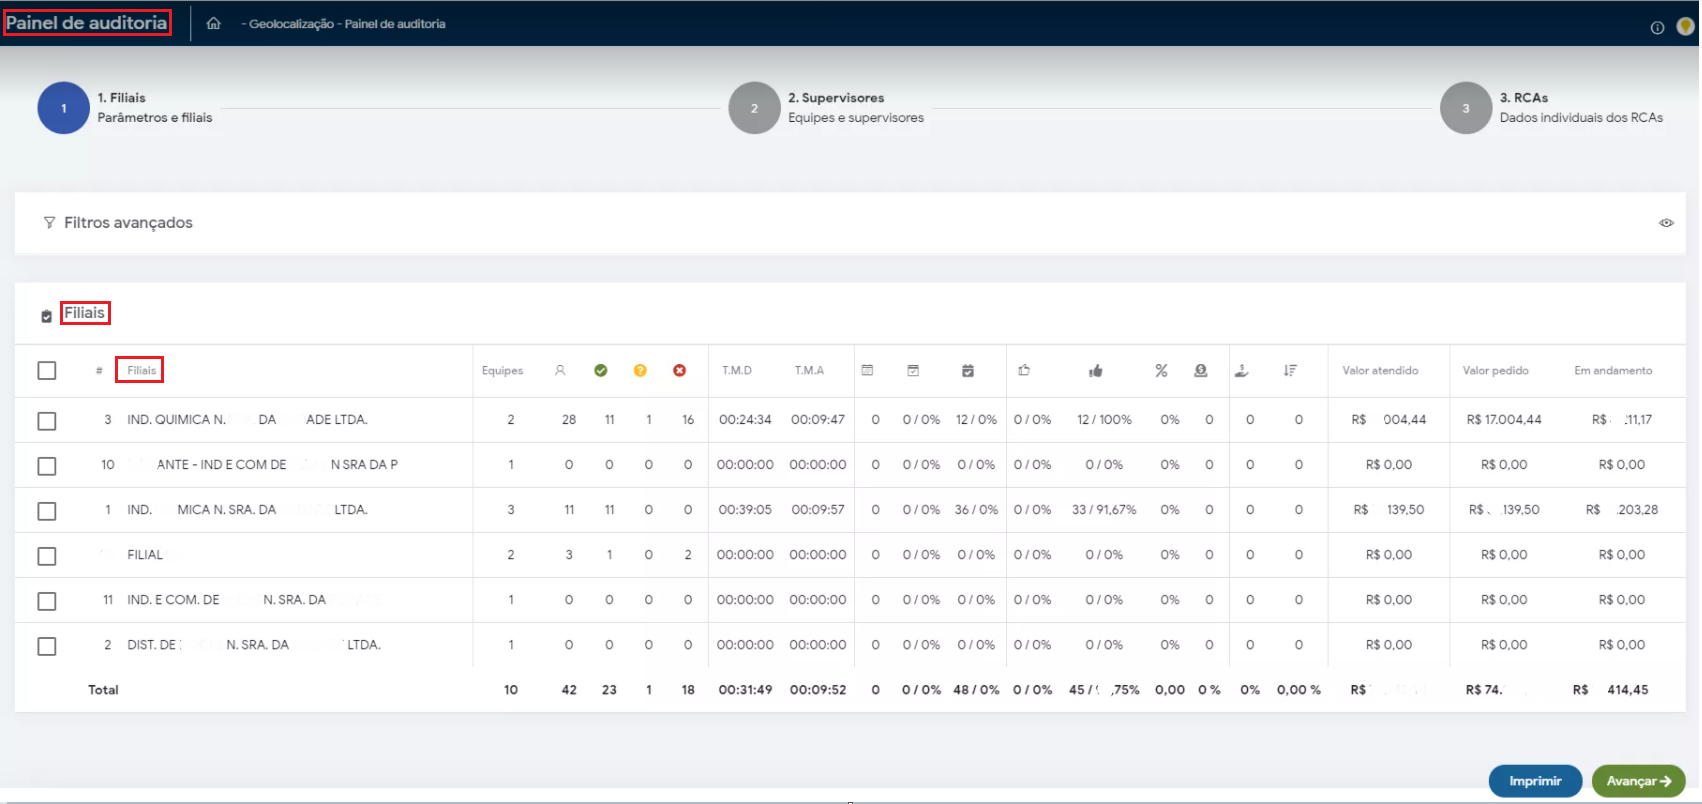Click the Imprimir button
The height and width of the screenshot is (804, 1702).
tap(1535, 781)
